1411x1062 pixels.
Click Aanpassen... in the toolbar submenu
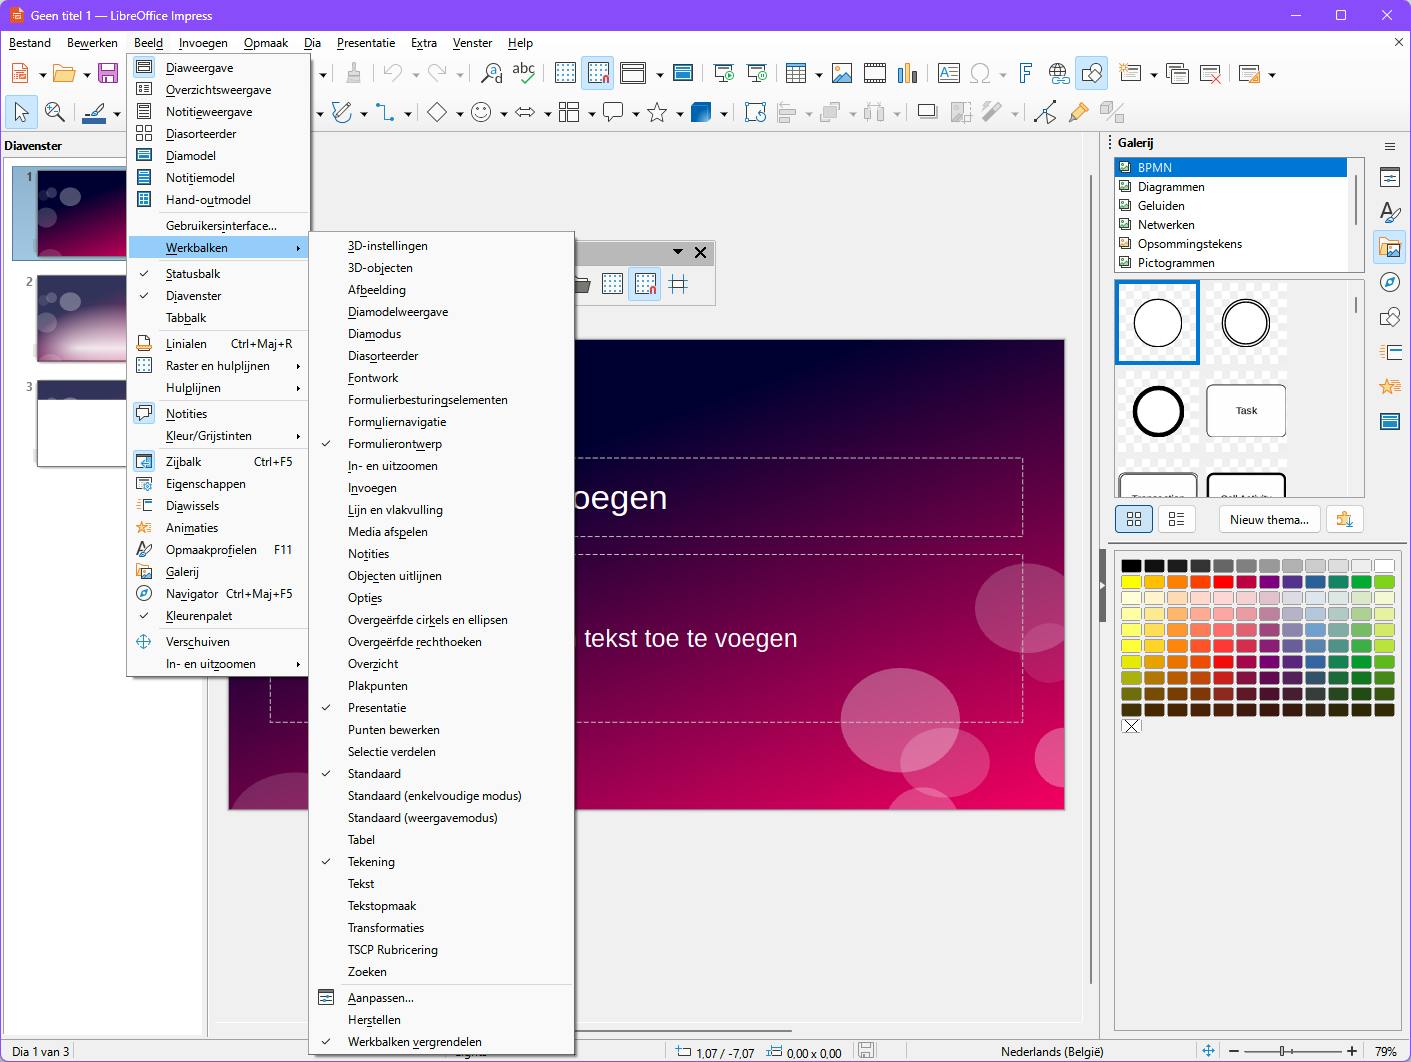380,998
